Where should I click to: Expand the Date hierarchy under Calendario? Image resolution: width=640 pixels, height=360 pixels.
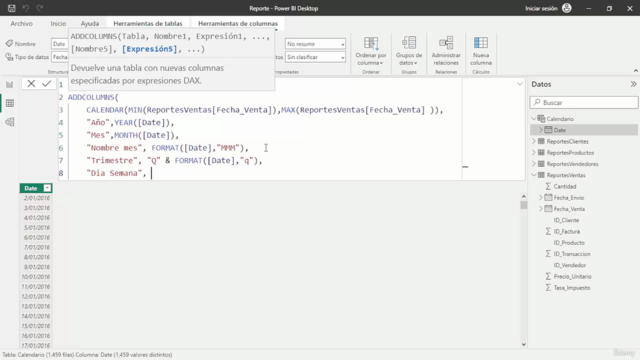tap(541, 130)
